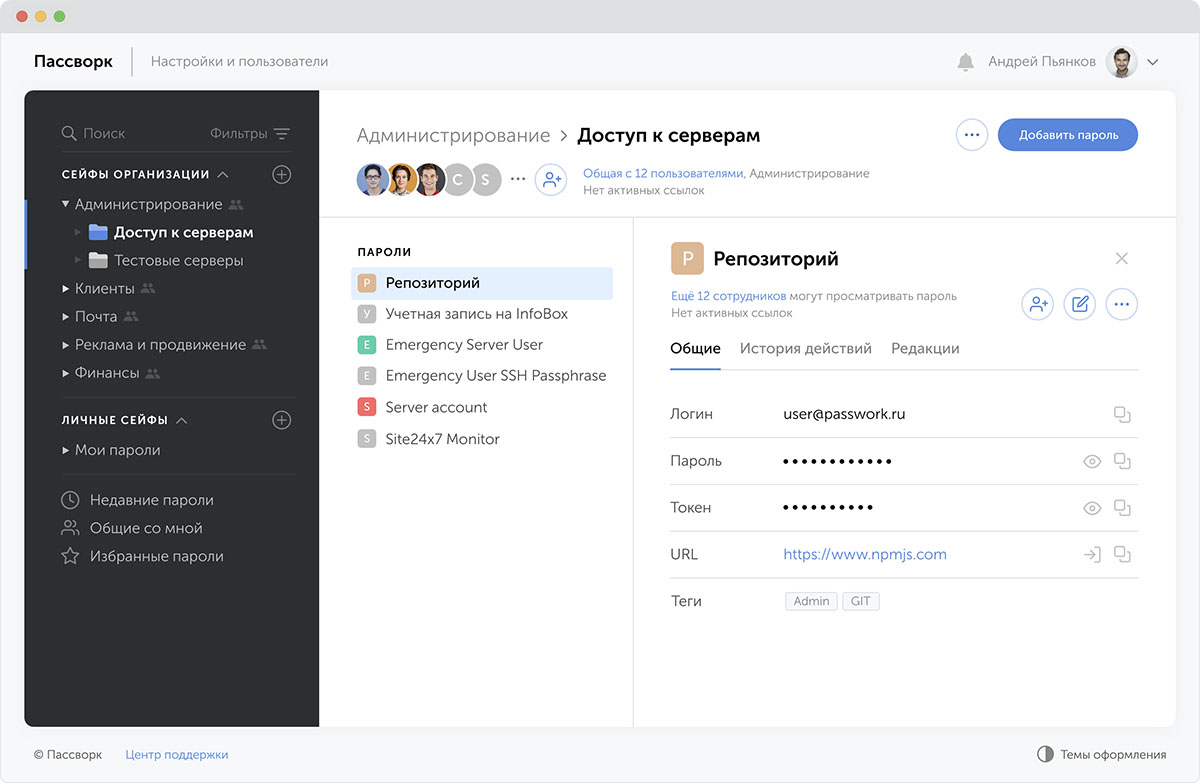Click add user icon next to avatars
The width and height of the screenshot is (1200, 783).
click(550, 179)
